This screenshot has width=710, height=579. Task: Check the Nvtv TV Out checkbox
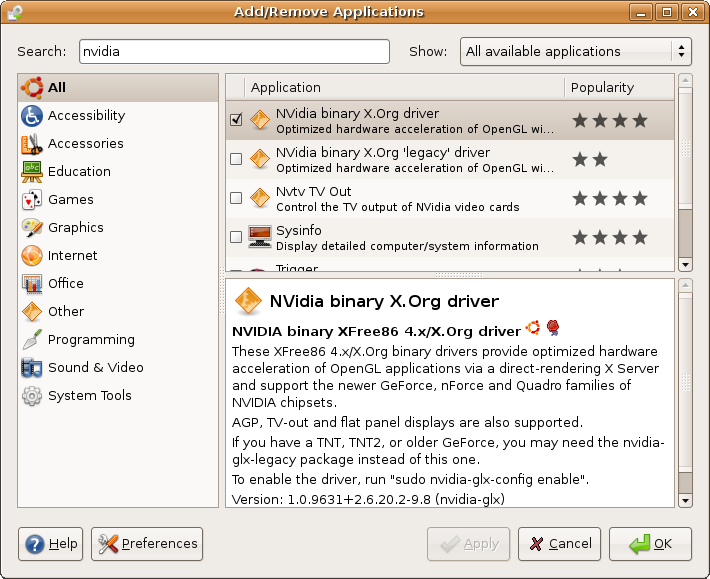236,198
